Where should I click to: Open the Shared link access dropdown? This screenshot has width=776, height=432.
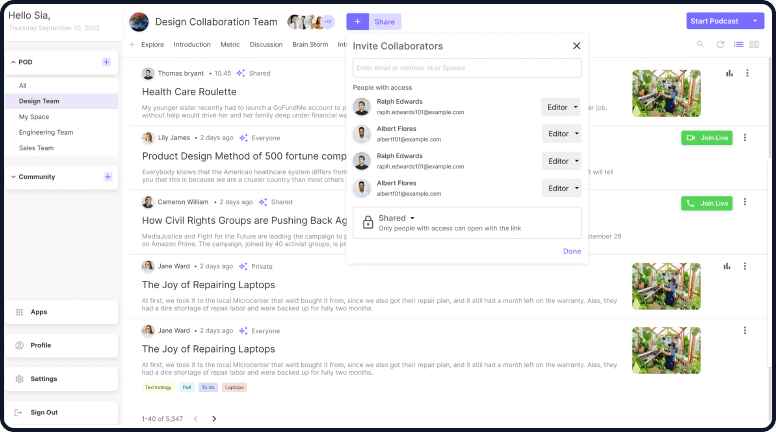point(397,218)
